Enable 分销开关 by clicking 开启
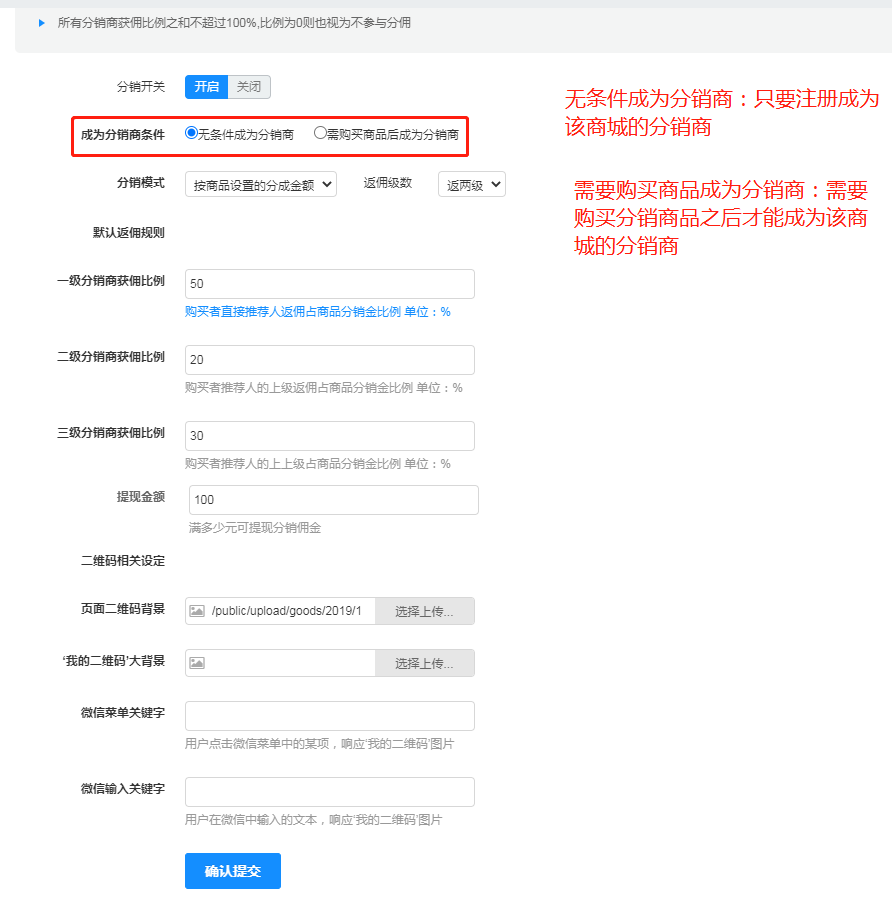The image size is (892, 900). point(206,87)
